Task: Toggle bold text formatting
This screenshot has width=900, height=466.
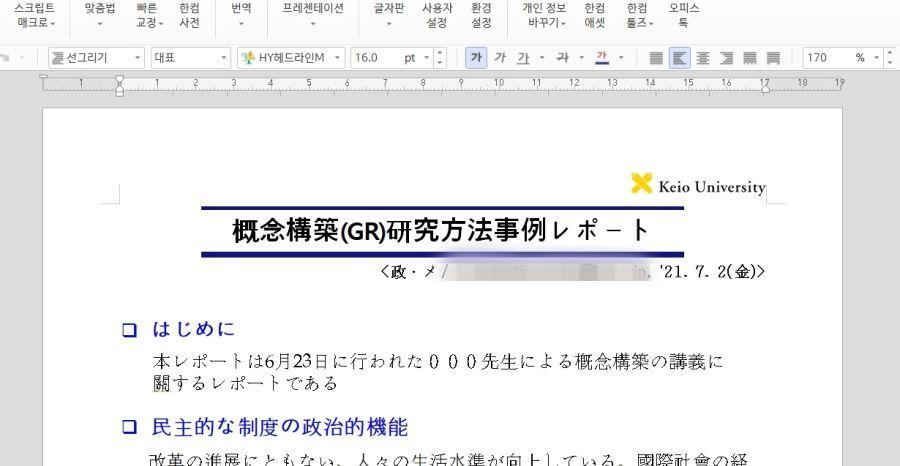Action: click(x=476, y=58)
